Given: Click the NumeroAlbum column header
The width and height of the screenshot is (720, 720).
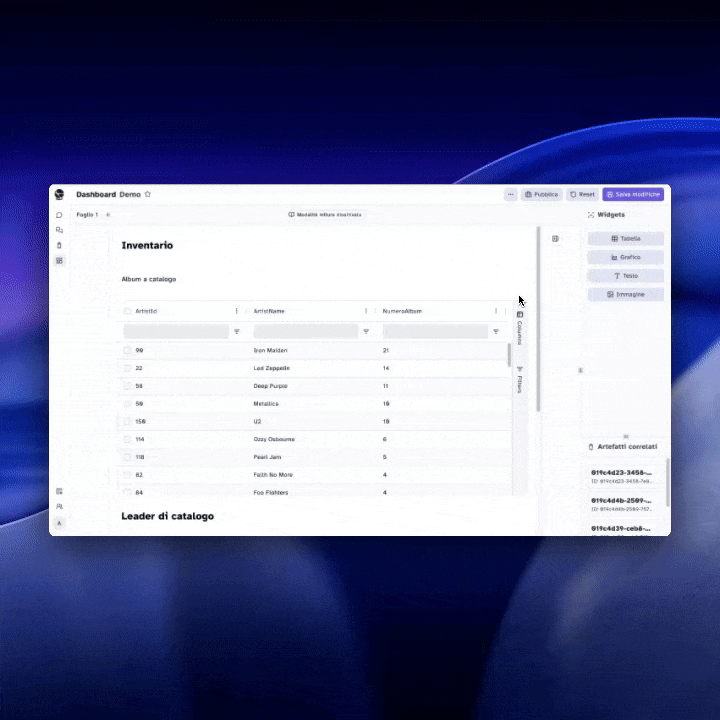Looking at the screenshot, I should (402, 311).
